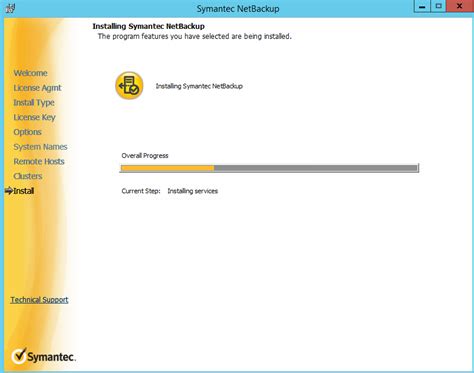Click the Symantec checkmark logo

point(19,356)
